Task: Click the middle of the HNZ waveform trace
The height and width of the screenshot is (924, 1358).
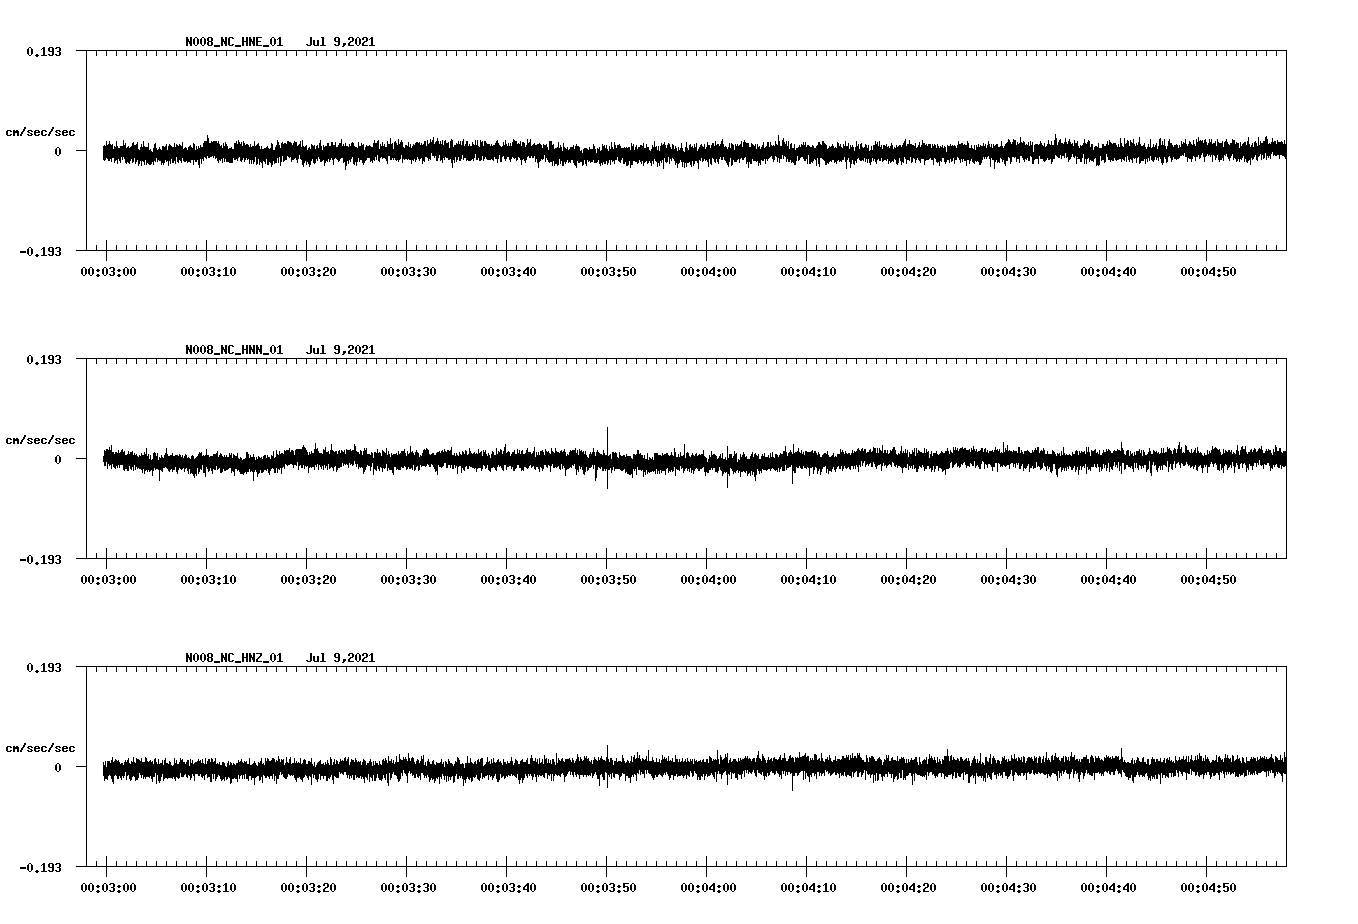Action: click(x=690, y=768)
